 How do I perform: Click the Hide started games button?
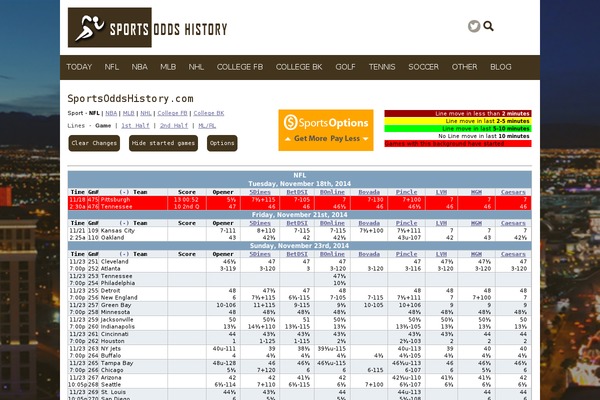(x=163, y=143)
